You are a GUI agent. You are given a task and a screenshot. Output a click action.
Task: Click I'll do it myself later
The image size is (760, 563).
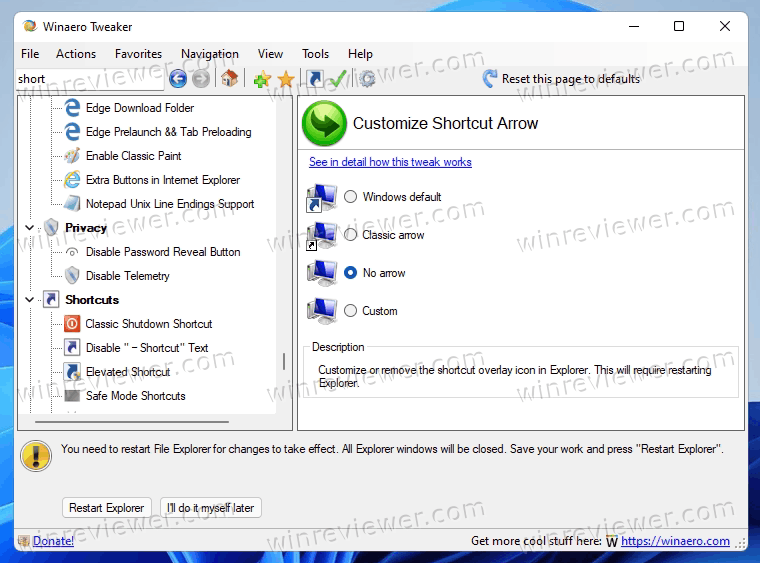pyautogui.click(x=210, y=508)
